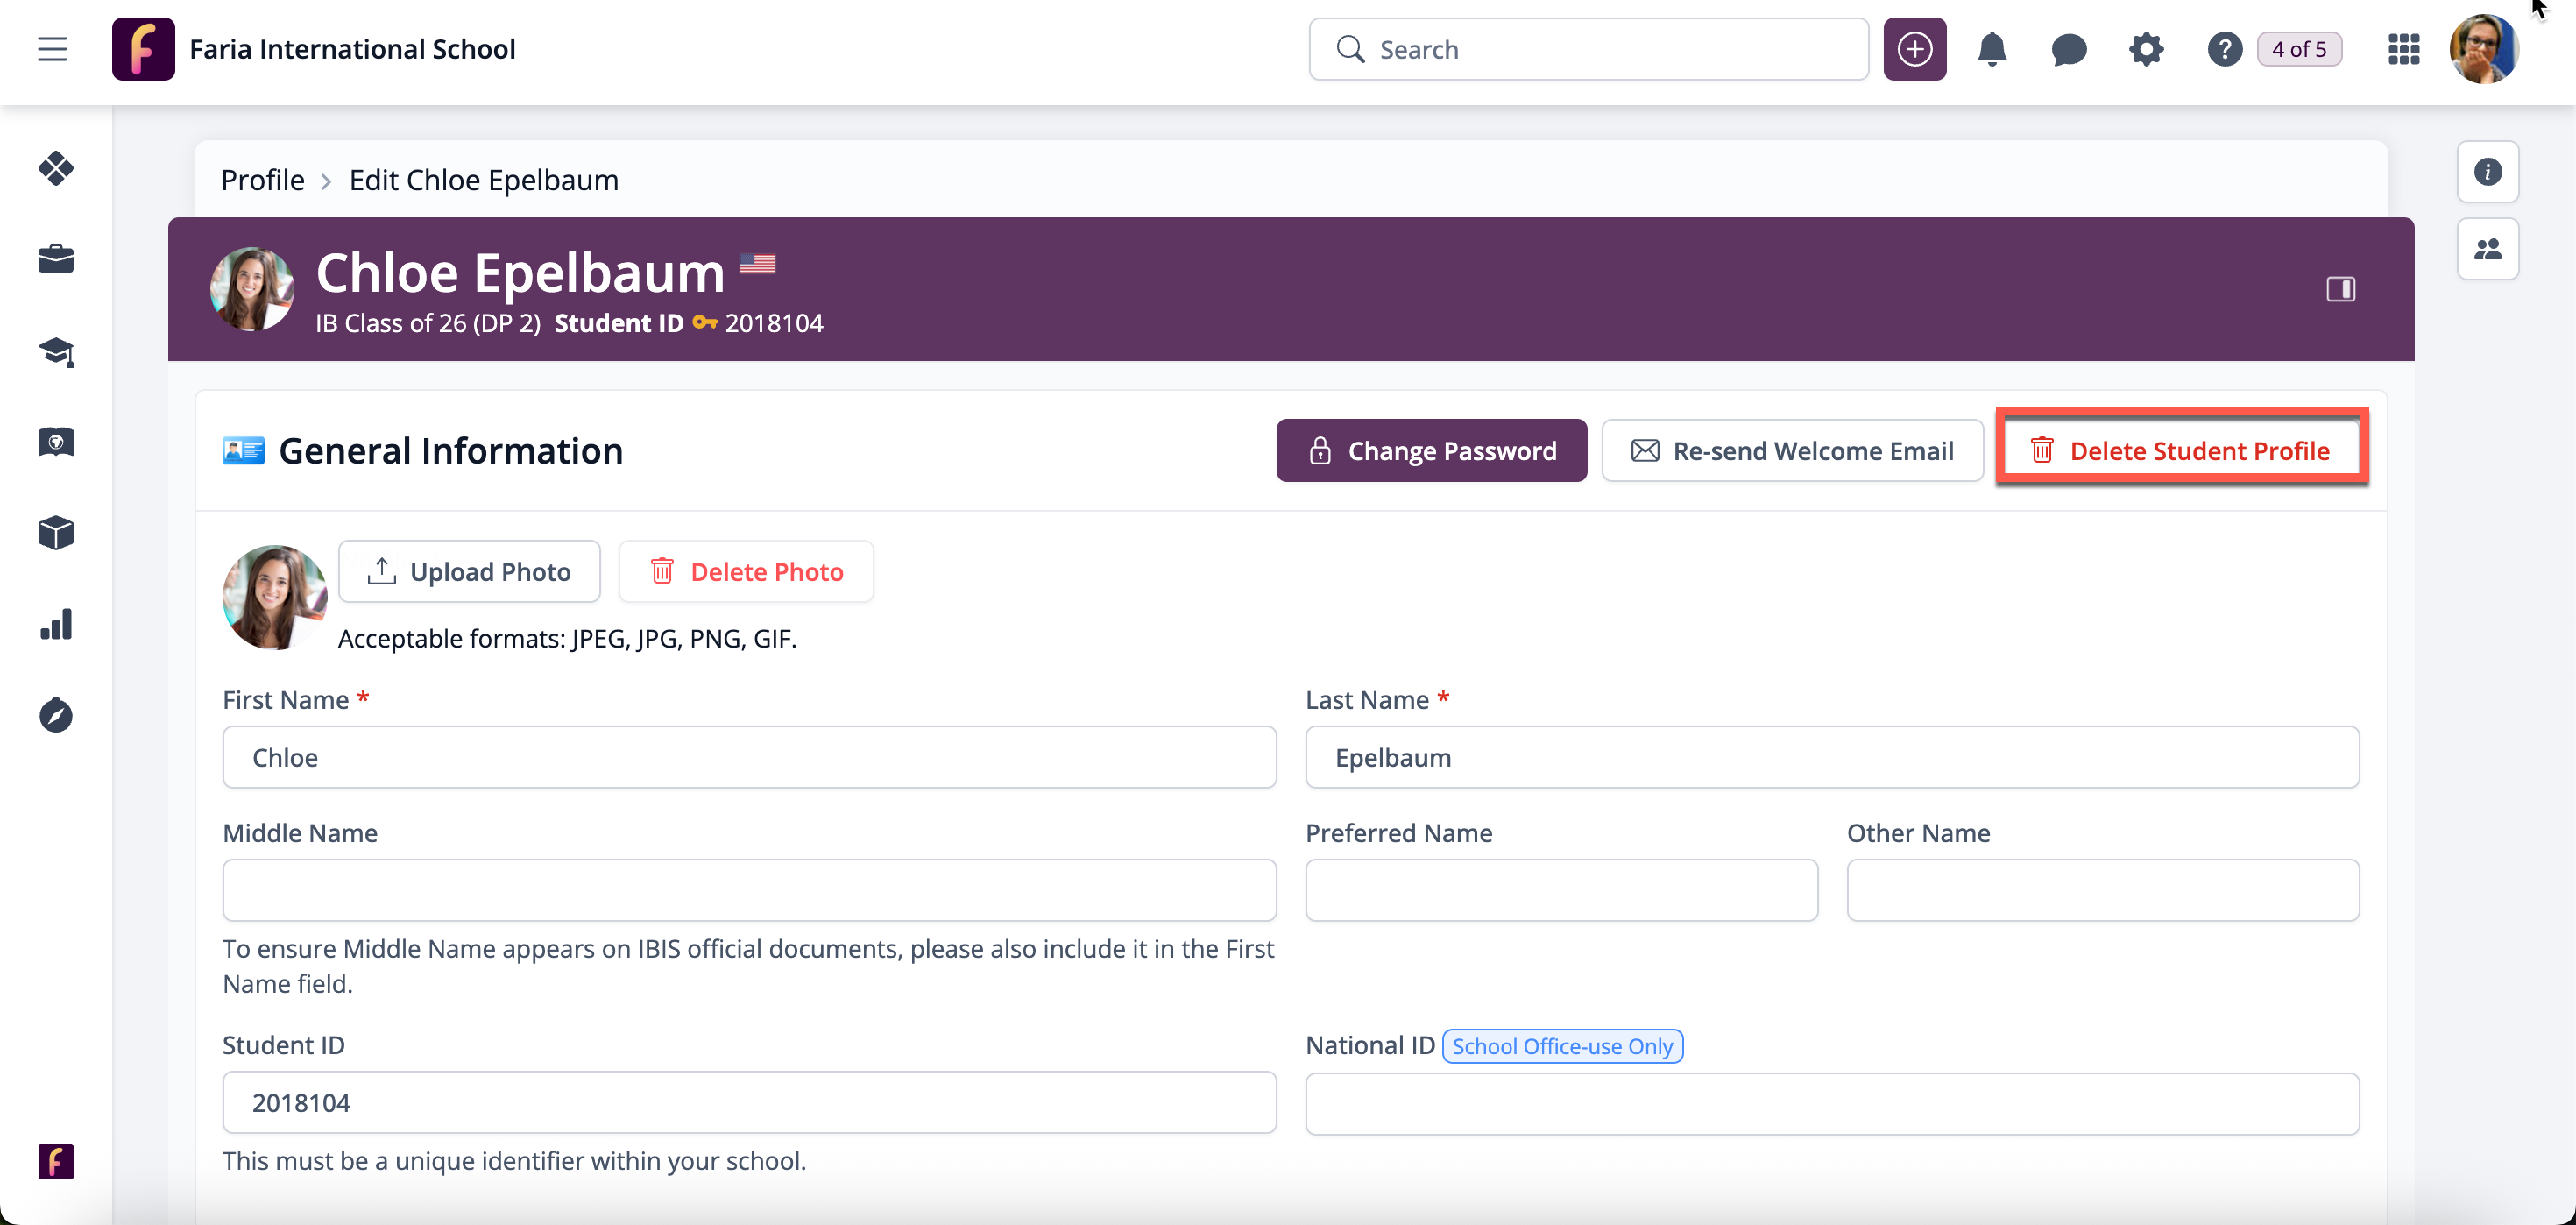Open the people icon on right panel
This screenshot has width=2576, height=1225.
2487,249
